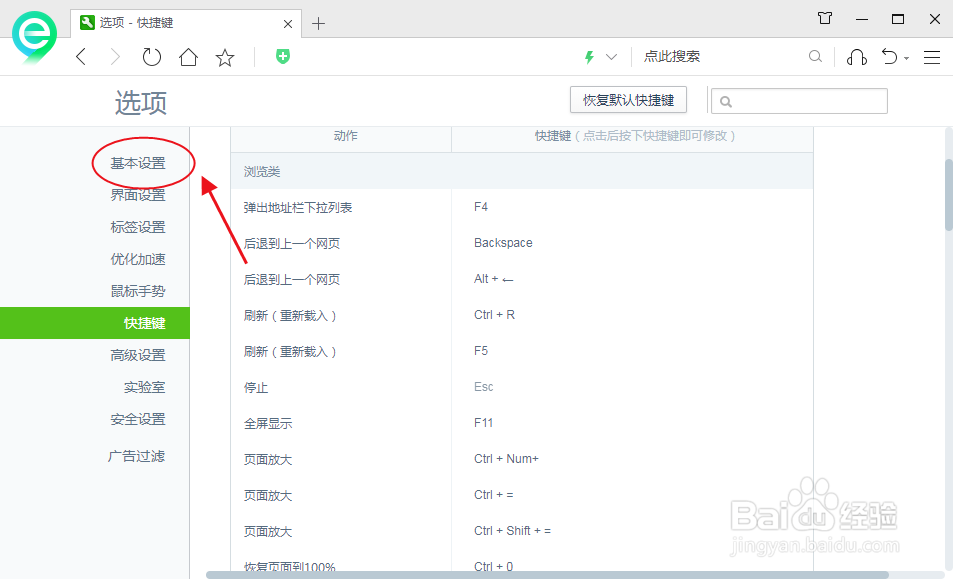Open the hamburger main menu

pos(932,57)
